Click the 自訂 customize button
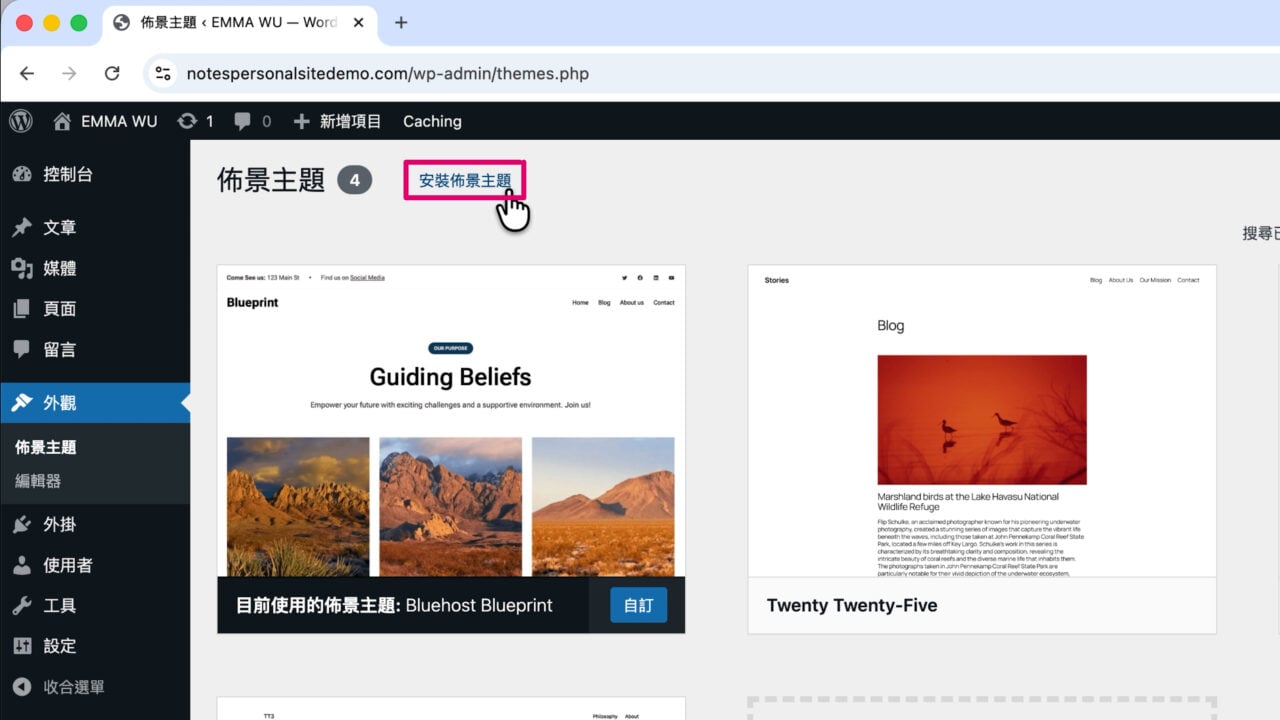The width and height of the screenshot is (1280, 720). pos(638,605)
